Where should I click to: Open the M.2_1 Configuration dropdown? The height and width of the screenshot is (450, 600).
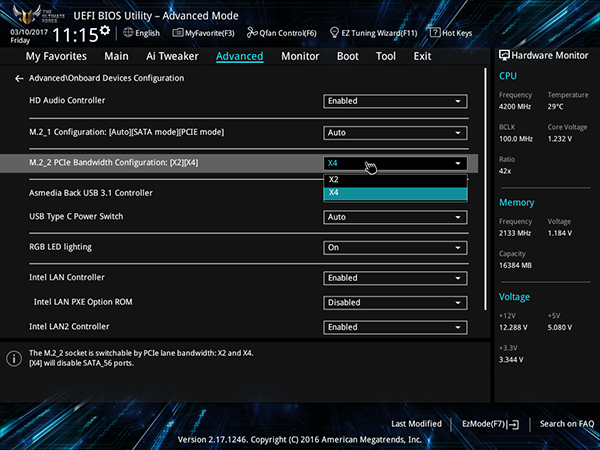395,133
